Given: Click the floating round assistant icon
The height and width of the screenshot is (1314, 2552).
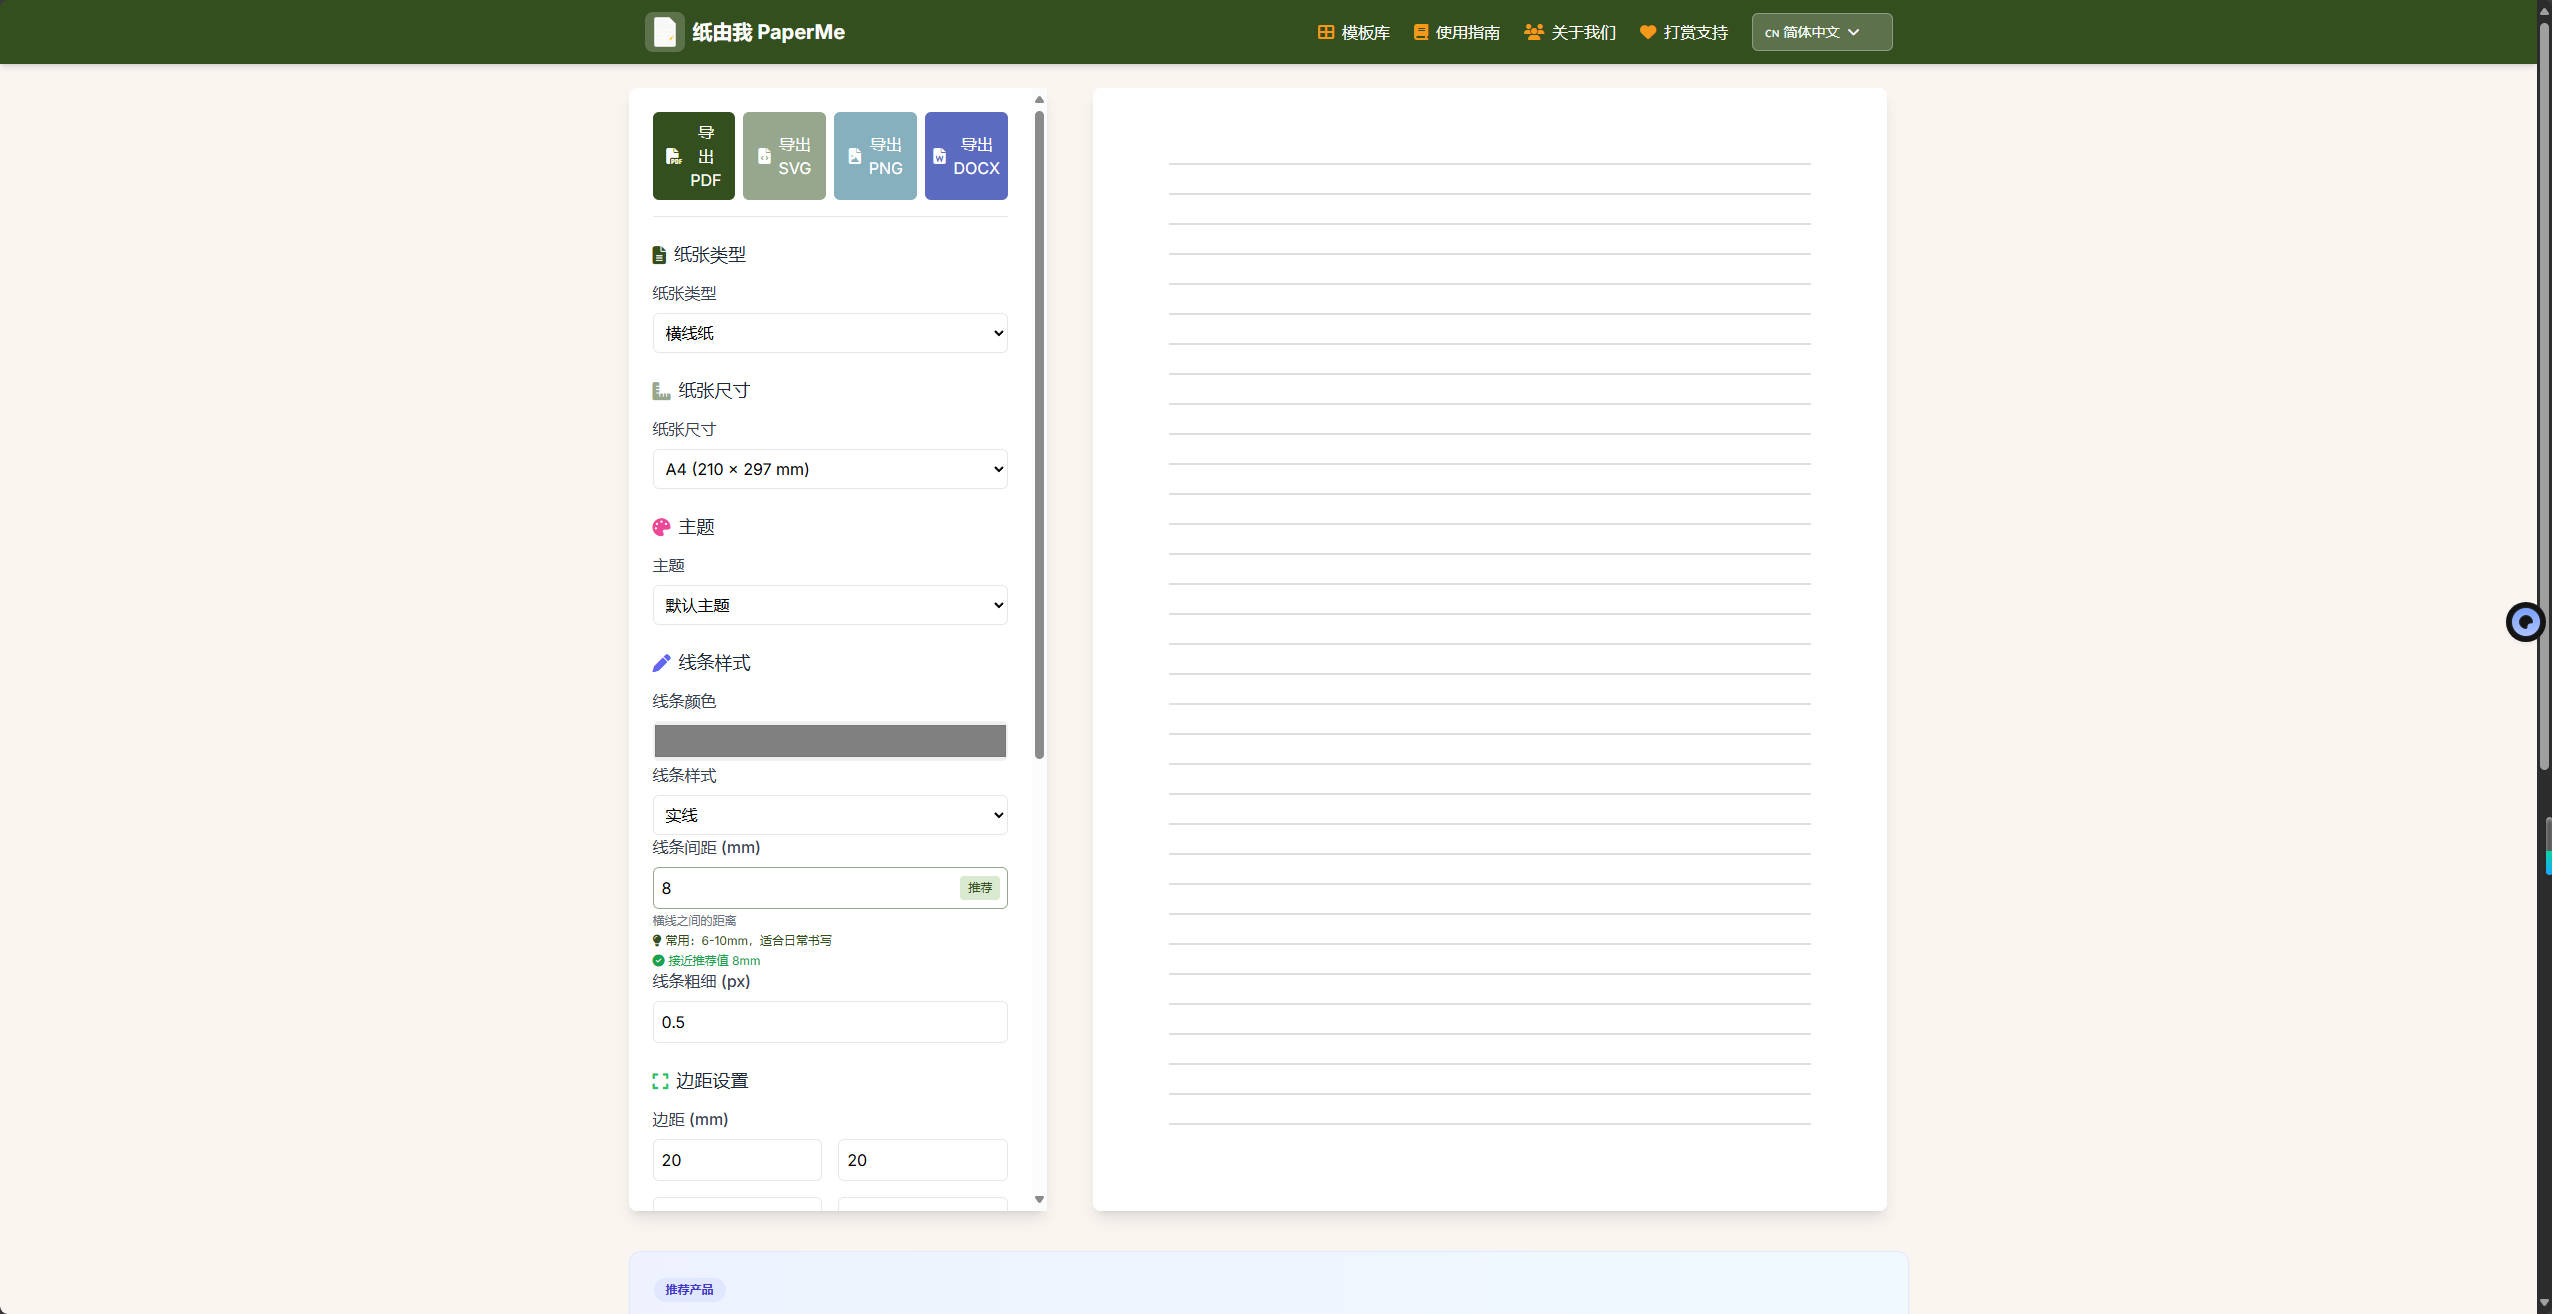Looking at the screenshot, I should tap(2525, 622).
